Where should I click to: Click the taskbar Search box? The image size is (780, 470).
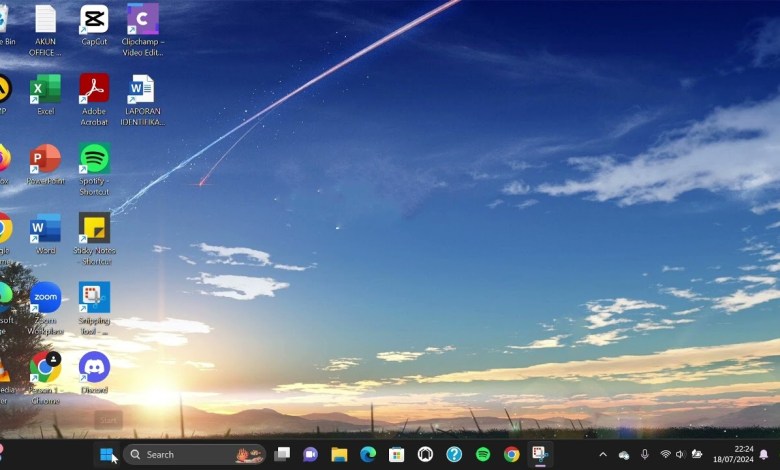195,454
